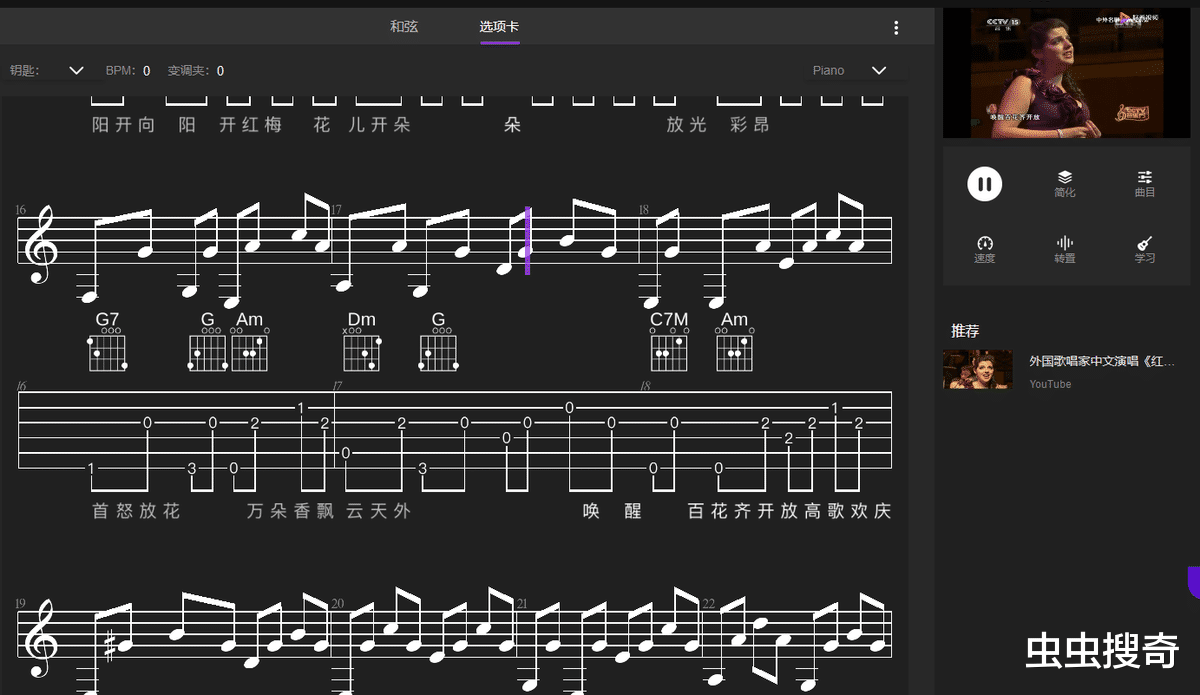Image resolution: width=1200 pixels, height=695 pixels.
Task: Click the treble clef on measure 19 staff
Action: tap(43, 640)
